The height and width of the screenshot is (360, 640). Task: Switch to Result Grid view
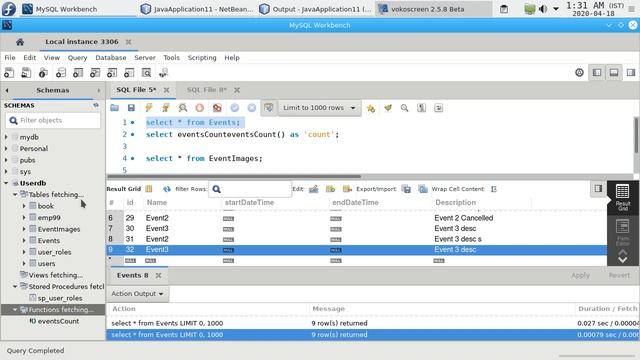coord(622,197)
